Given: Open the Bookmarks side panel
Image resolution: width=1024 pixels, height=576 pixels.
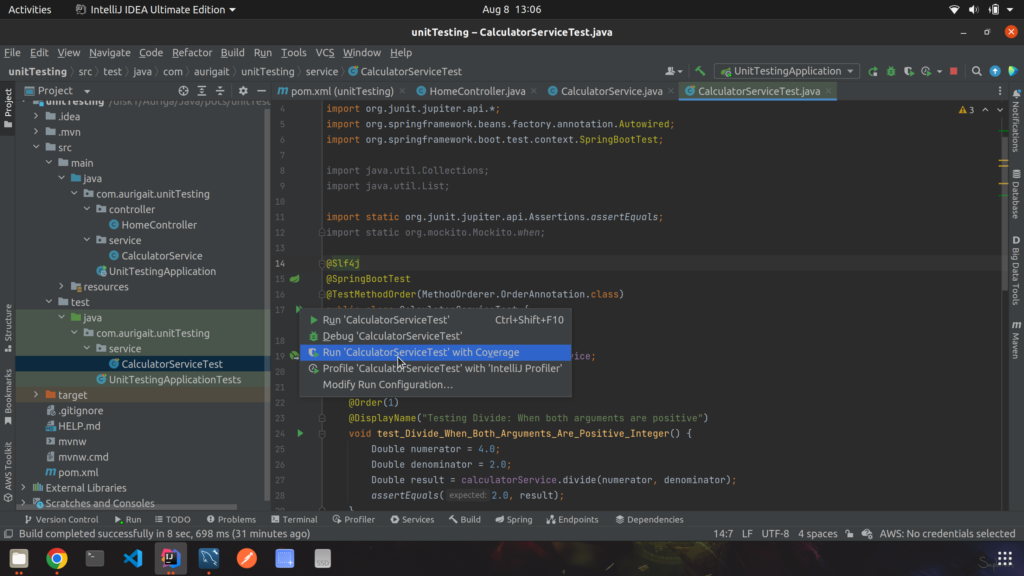Looking at the screenshot, I should coord(8,397).
